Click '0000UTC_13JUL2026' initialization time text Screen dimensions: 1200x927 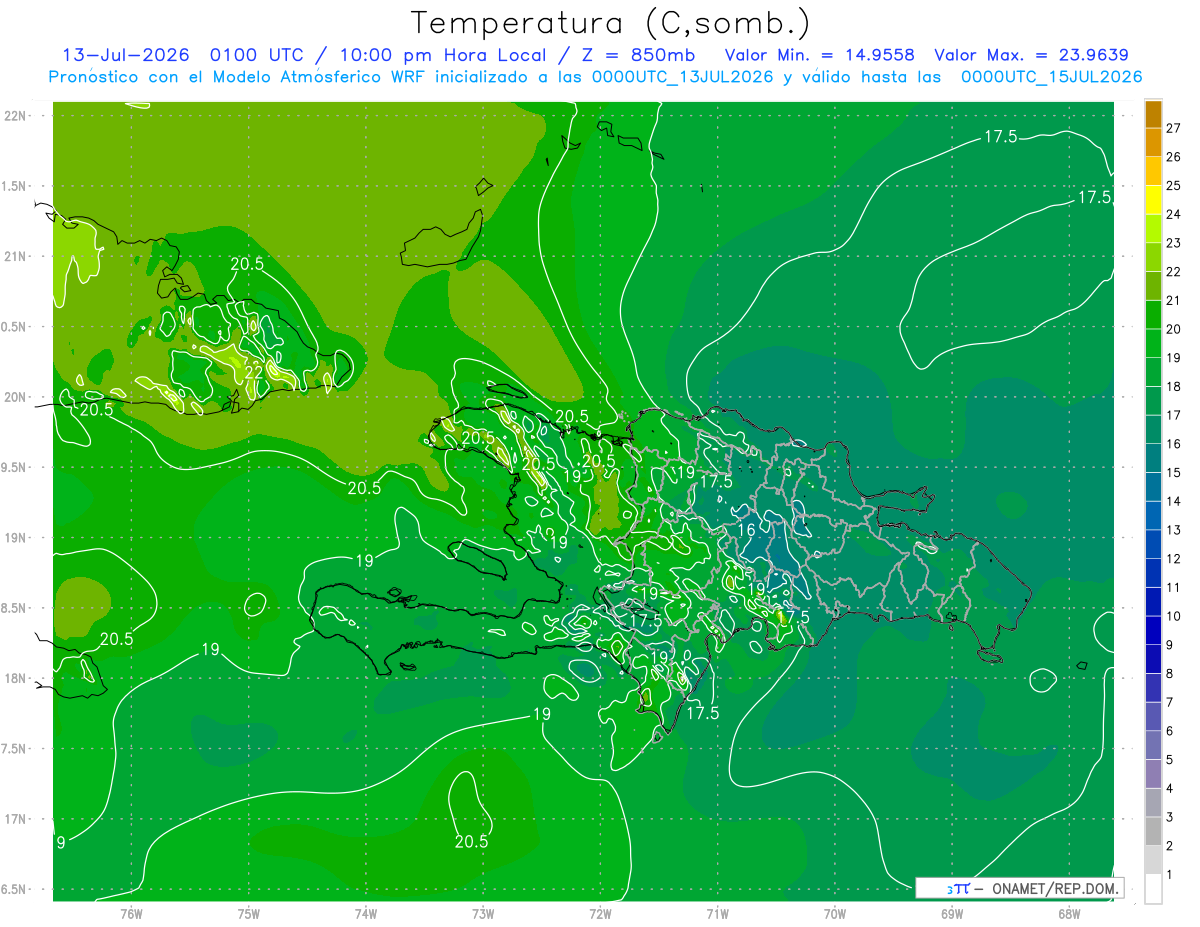pyautogui.click(x=682, y=77)
